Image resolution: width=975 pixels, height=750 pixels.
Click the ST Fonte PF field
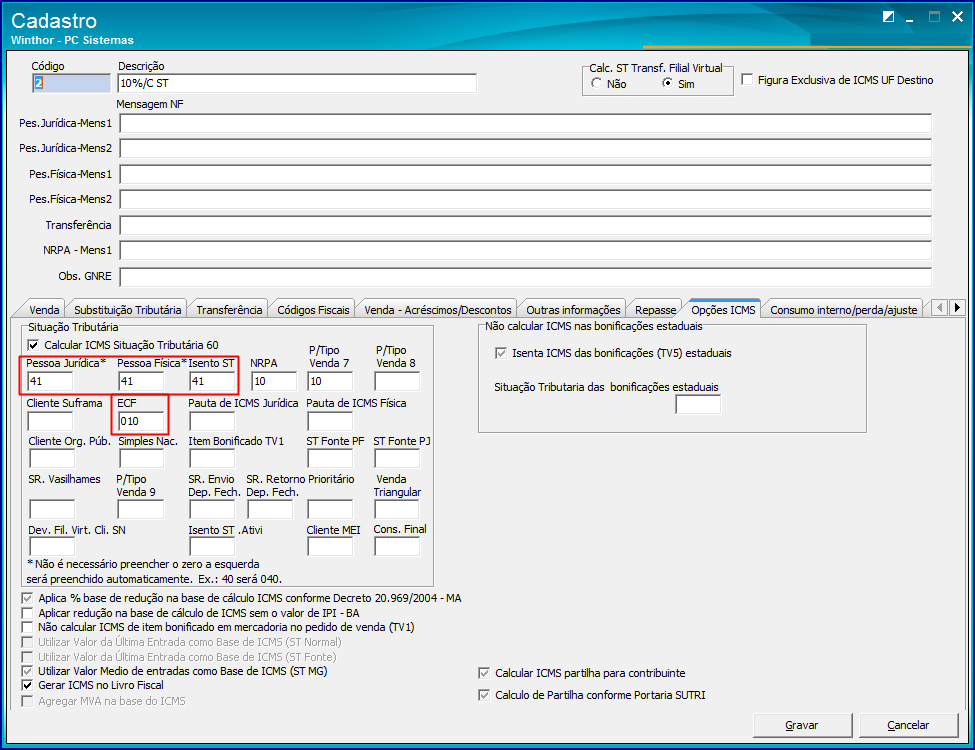[x=330, y=458]
